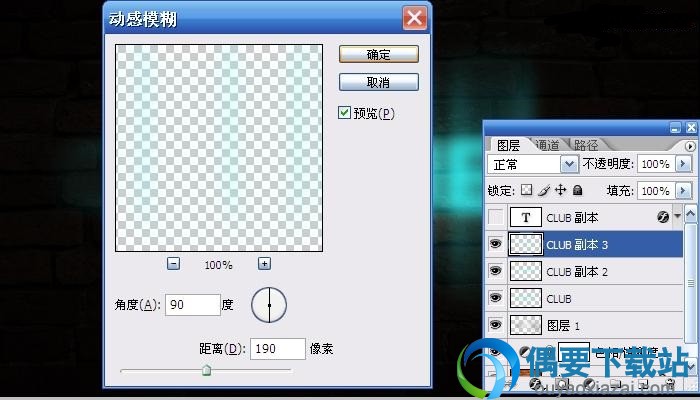Image resolution: width=700 pixels, height=400 pixels.
Task: Click lock all padlock icon
Action: [x=577, y=190]
